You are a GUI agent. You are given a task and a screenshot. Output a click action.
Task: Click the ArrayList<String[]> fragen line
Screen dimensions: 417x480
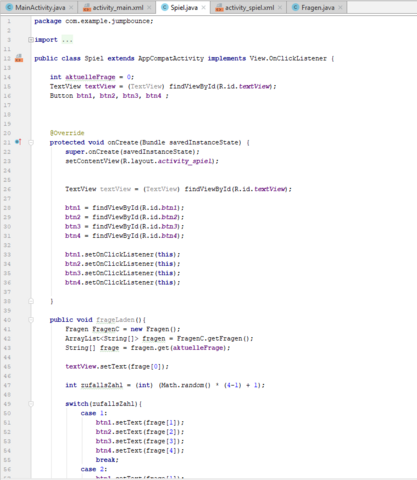pyautogui.click(x=159, y=338)
